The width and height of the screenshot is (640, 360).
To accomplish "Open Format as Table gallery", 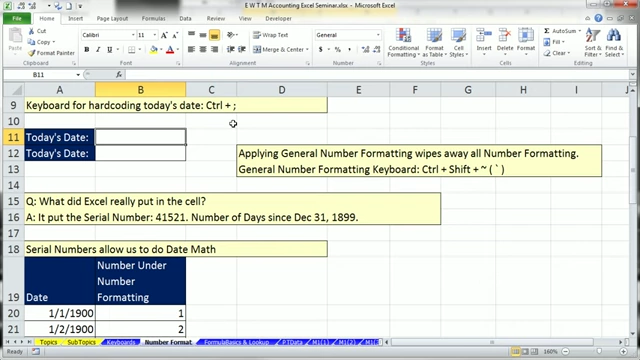I will [434, 43].
